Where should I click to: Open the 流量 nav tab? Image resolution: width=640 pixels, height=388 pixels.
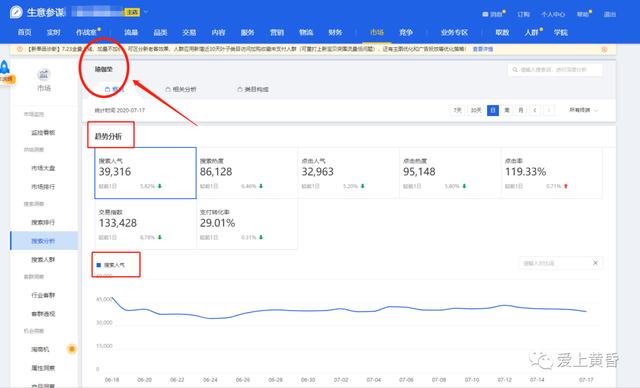pyautogui.click(x=131, y=32)
